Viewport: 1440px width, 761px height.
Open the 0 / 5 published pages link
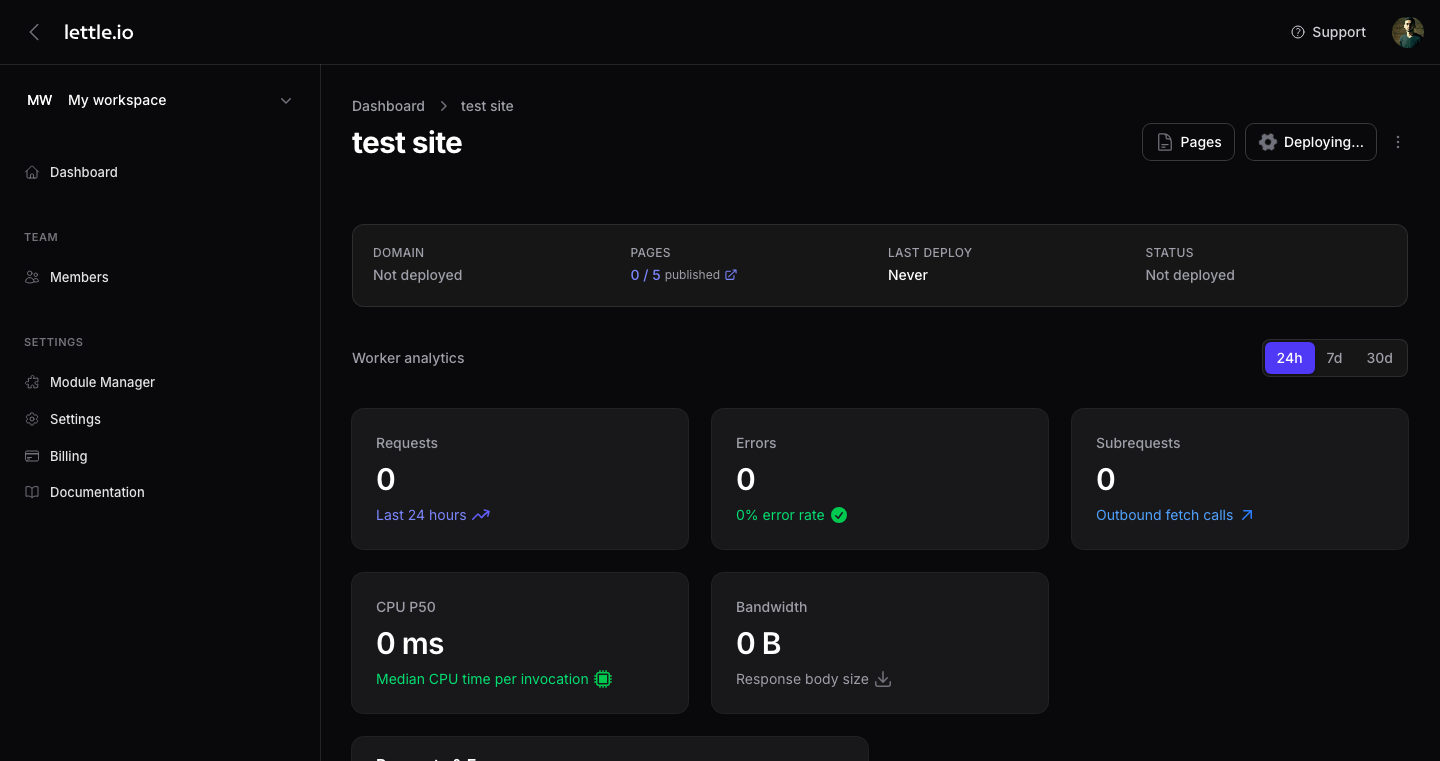click(684, 275)
